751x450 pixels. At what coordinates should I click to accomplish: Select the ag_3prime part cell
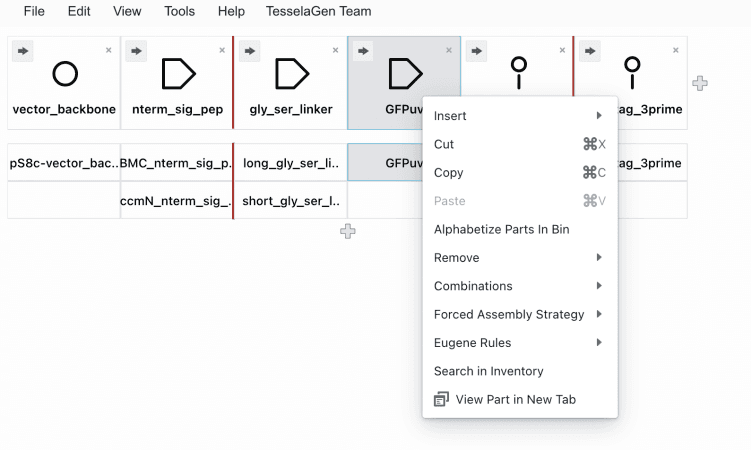pos(652,163)
